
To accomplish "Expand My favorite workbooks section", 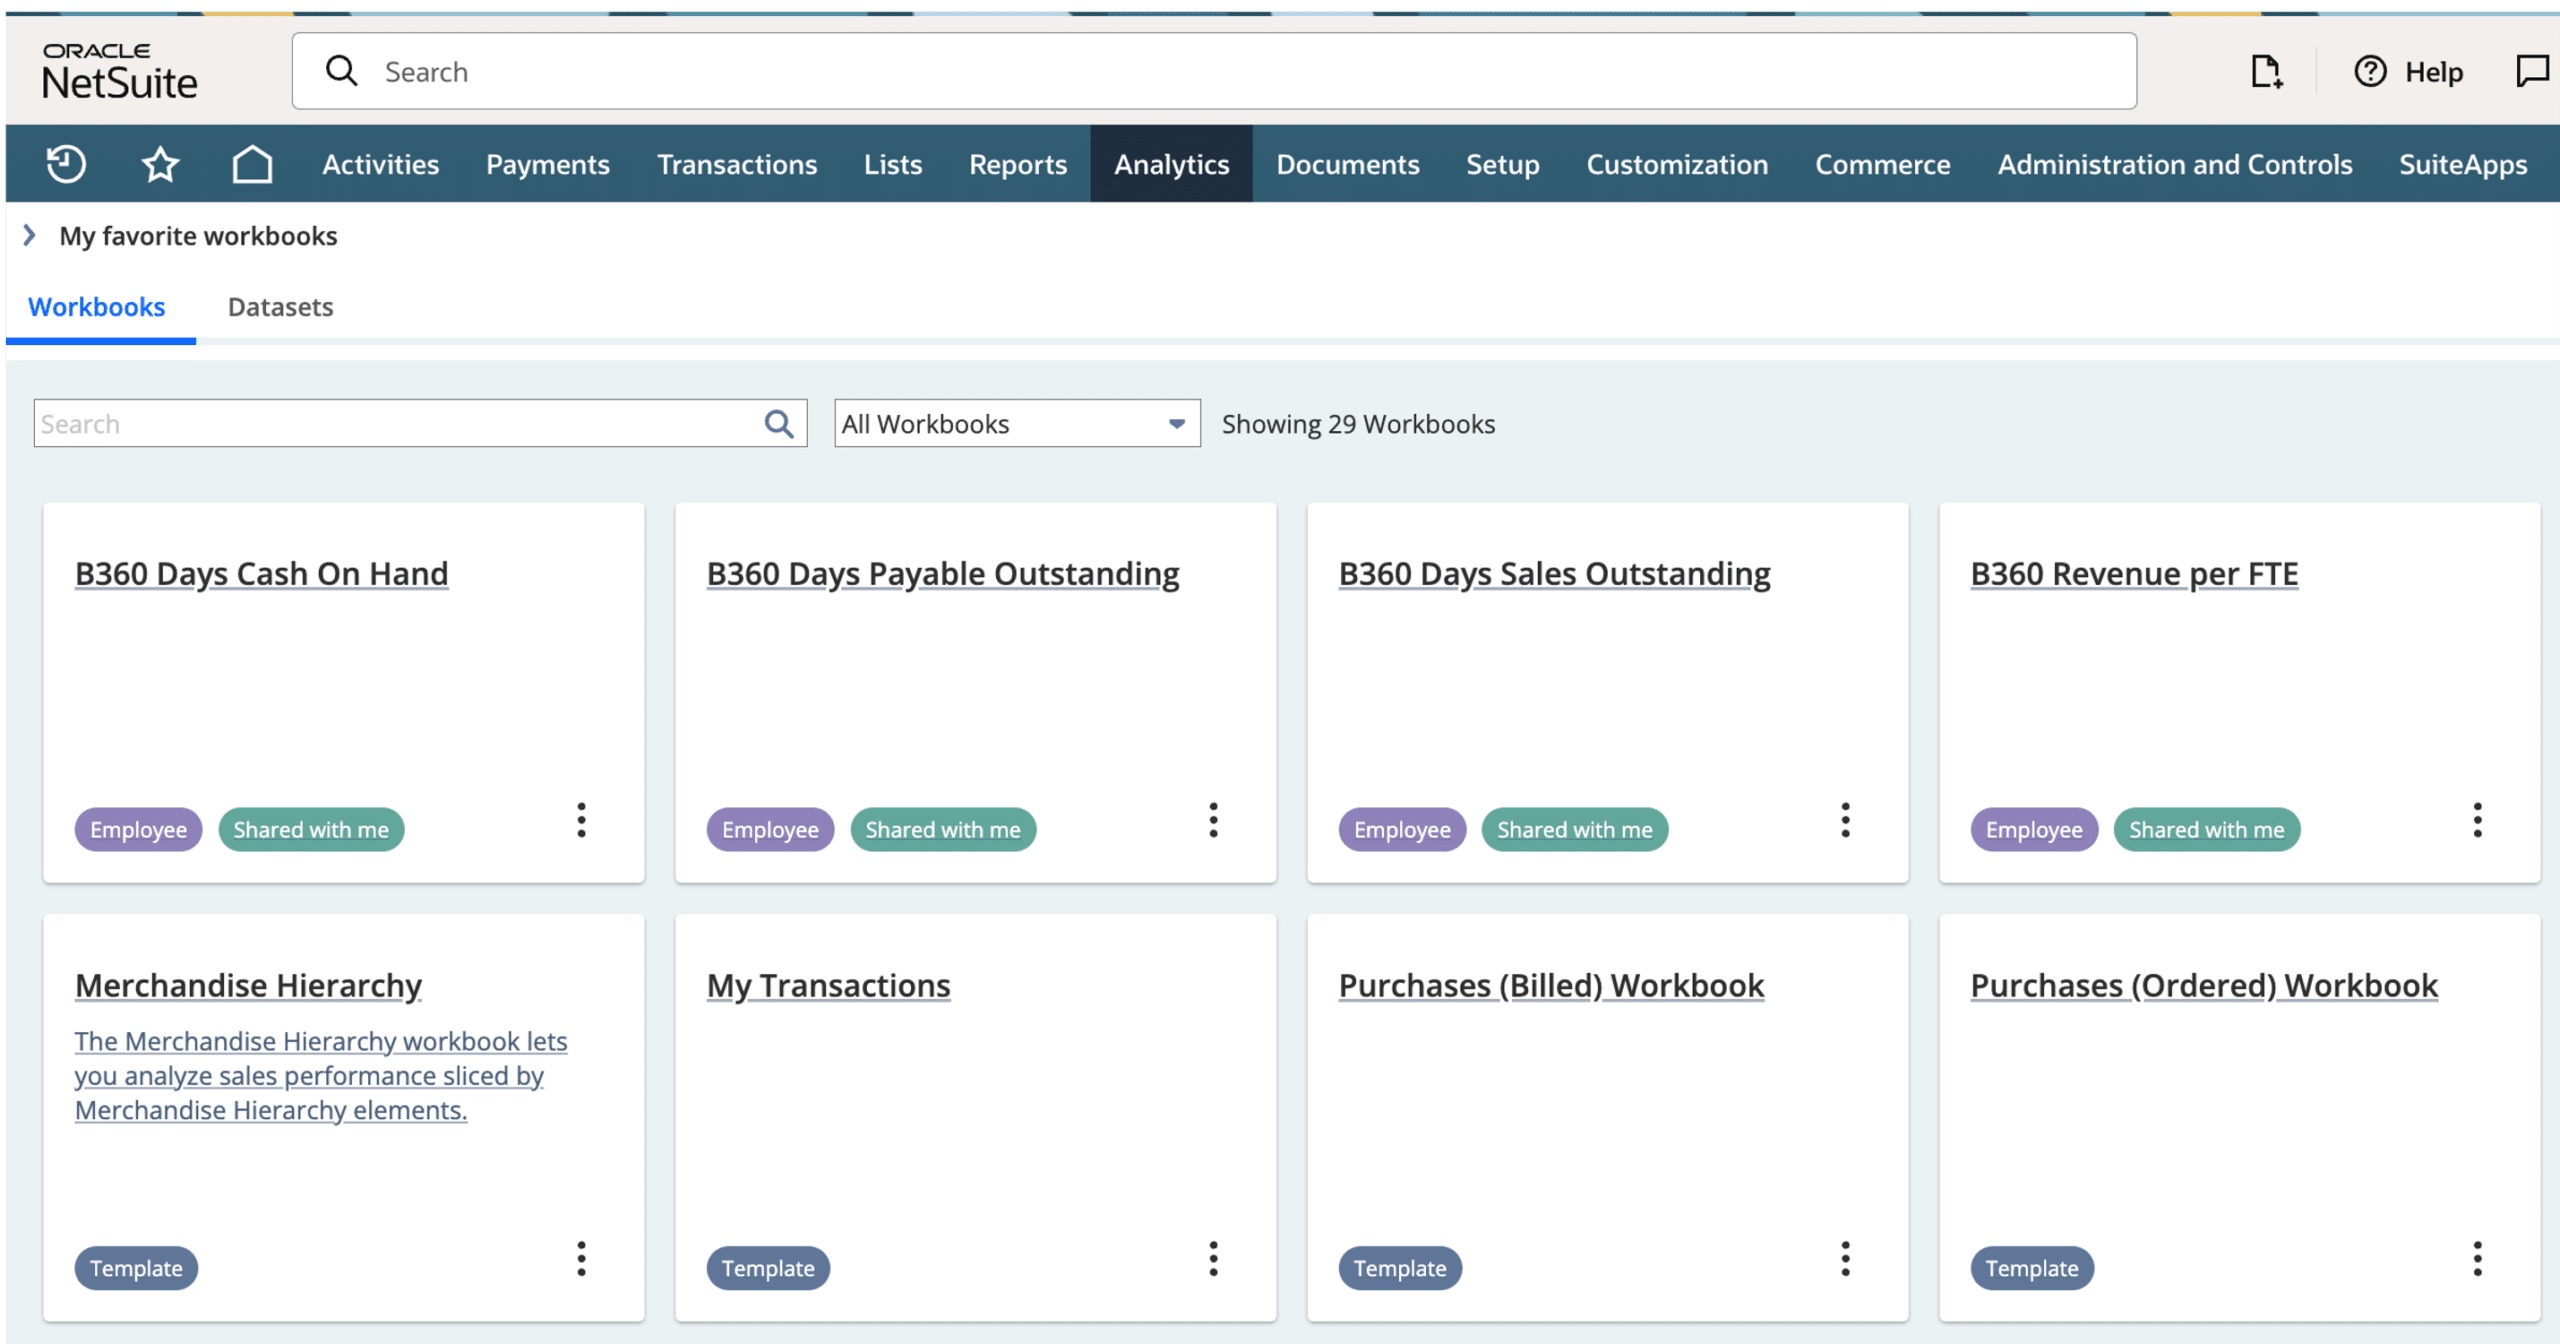I will pyautogui.click(x=29, y=236).
